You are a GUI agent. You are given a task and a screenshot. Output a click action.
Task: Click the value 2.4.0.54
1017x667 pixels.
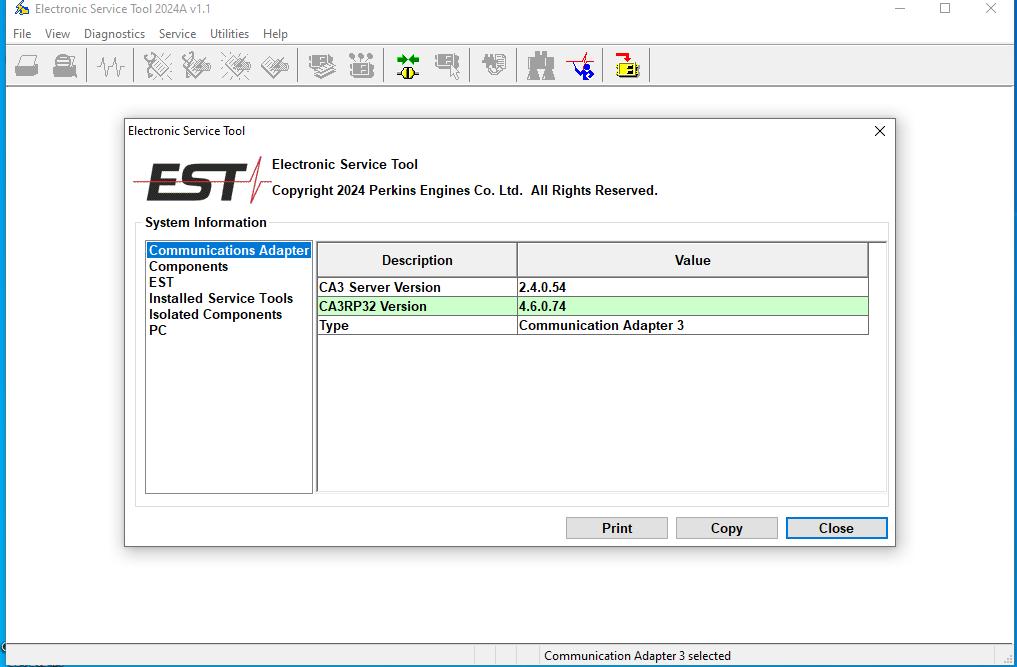point(542,287)
